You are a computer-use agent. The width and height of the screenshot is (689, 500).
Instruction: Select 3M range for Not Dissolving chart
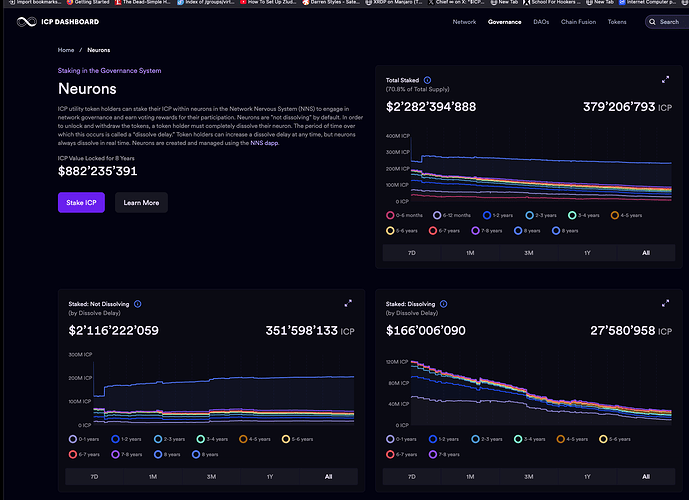tap(211, 476)
